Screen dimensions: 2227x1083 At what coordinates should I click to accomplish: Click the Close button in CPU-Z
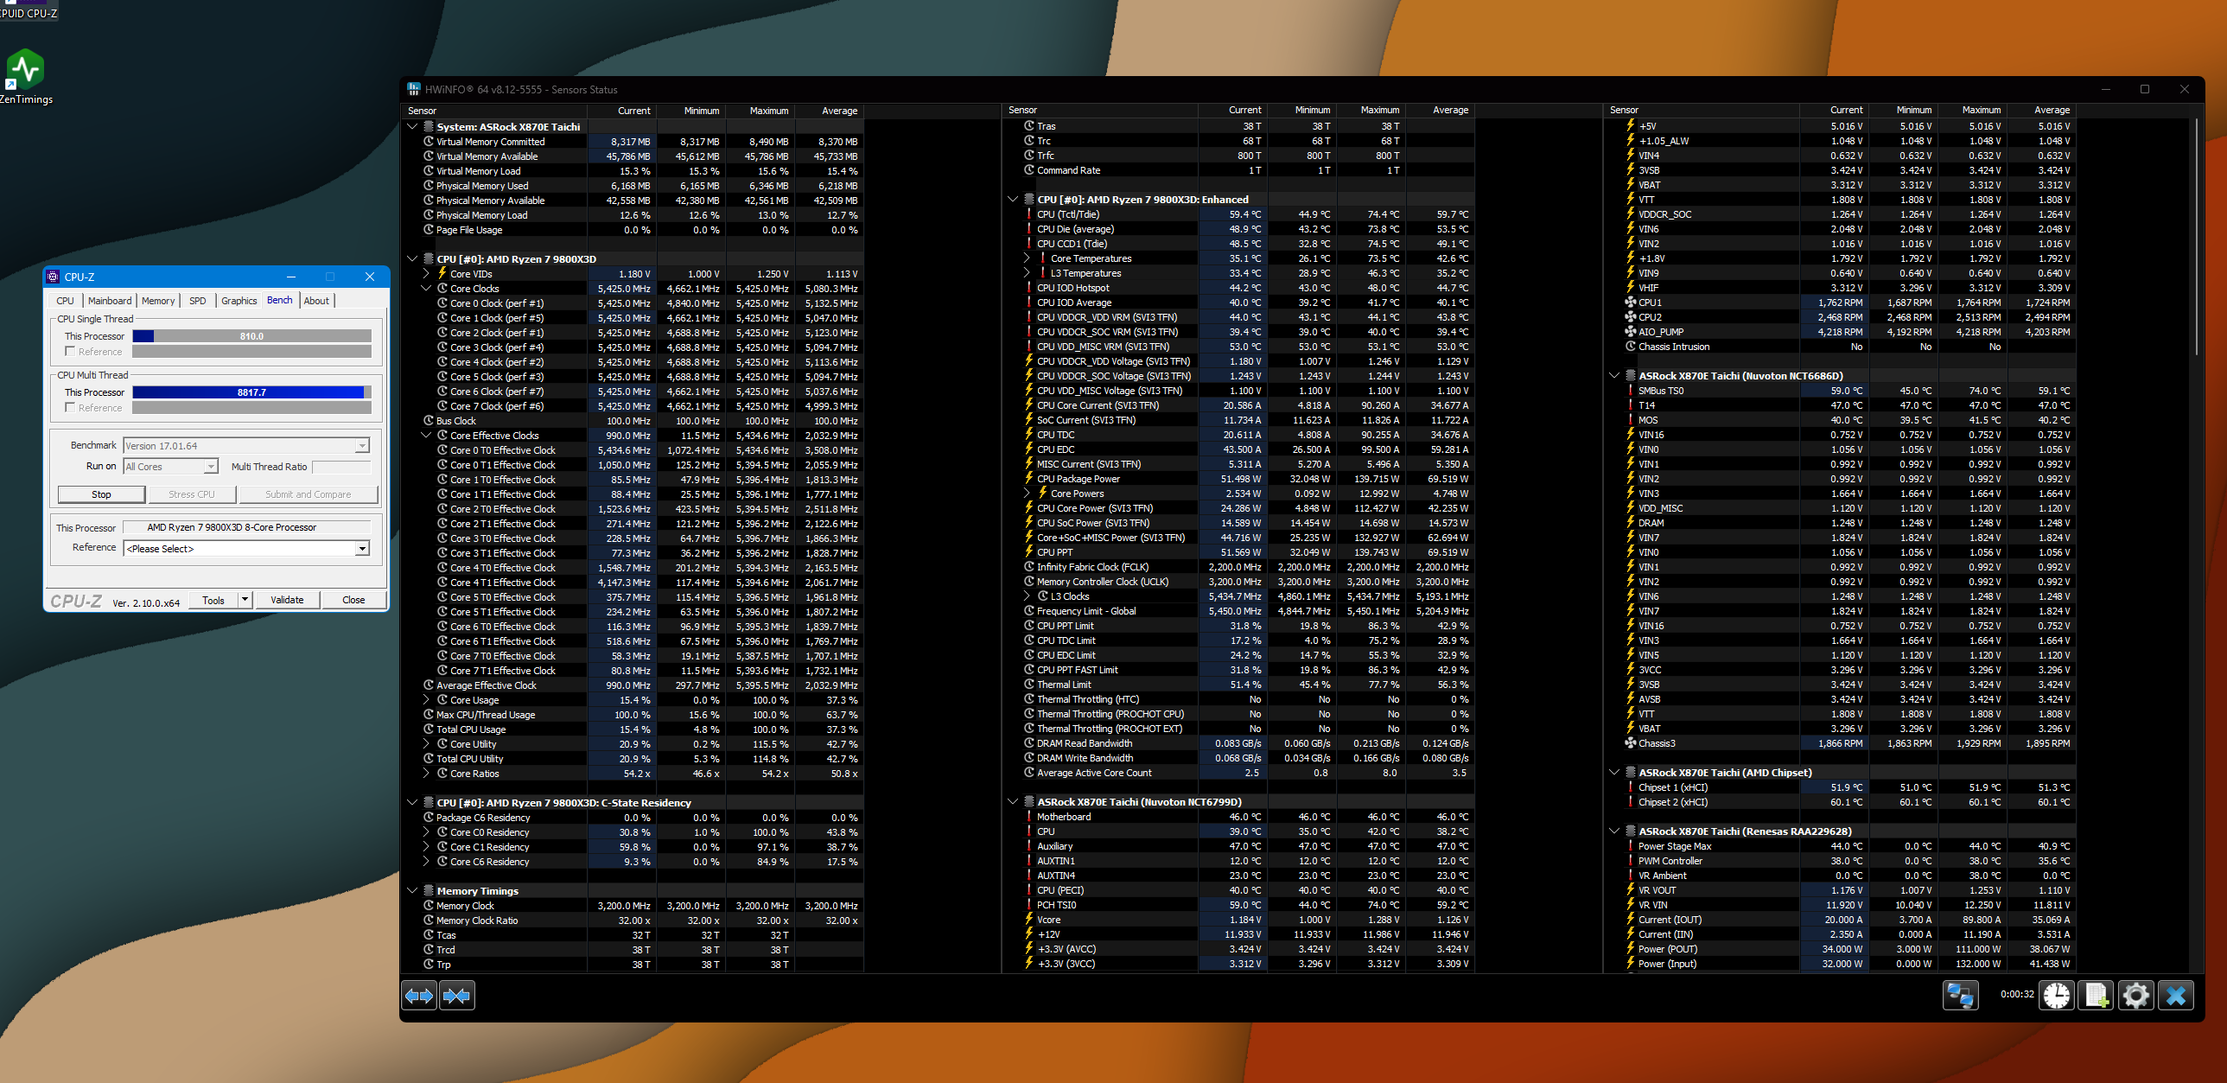pyautogui.click(x=353, y=600)
